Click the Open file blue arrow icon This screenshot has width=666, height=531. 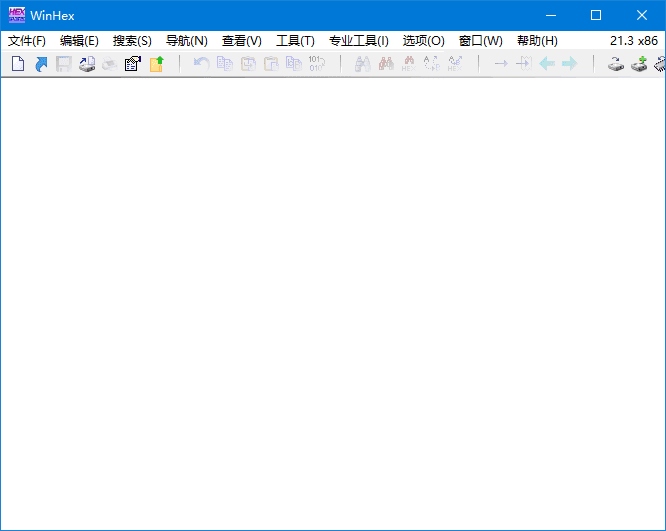click(41, 64)
